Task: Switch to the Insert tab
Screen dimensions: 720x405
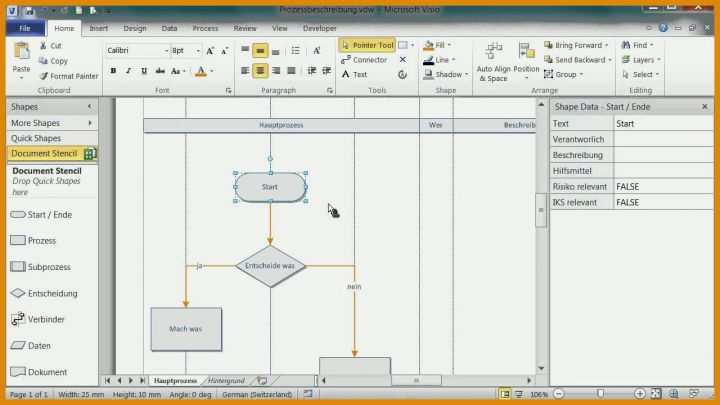Action: coord(98,28)
